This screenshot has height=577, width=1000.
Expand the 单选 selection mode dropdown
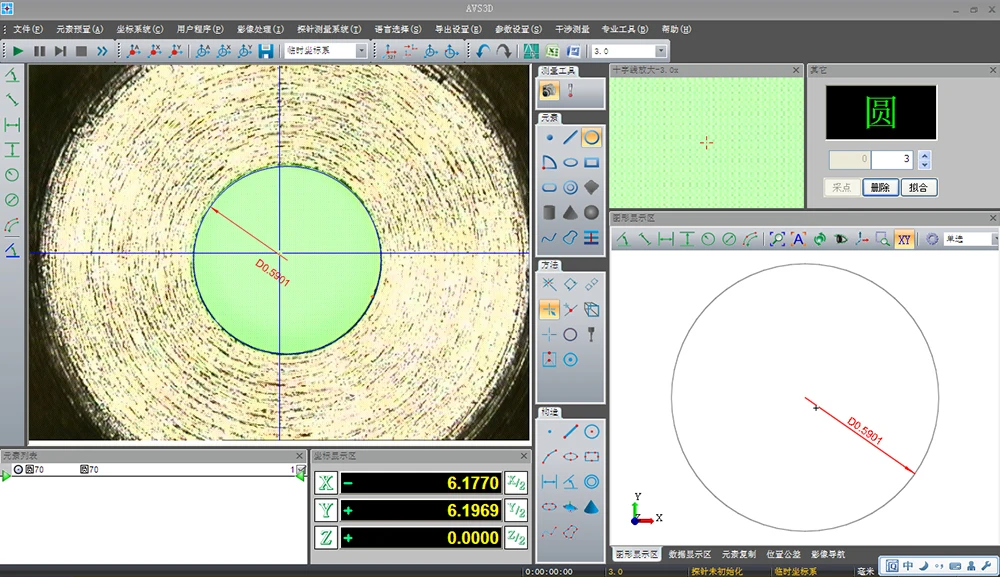point(993,239)
